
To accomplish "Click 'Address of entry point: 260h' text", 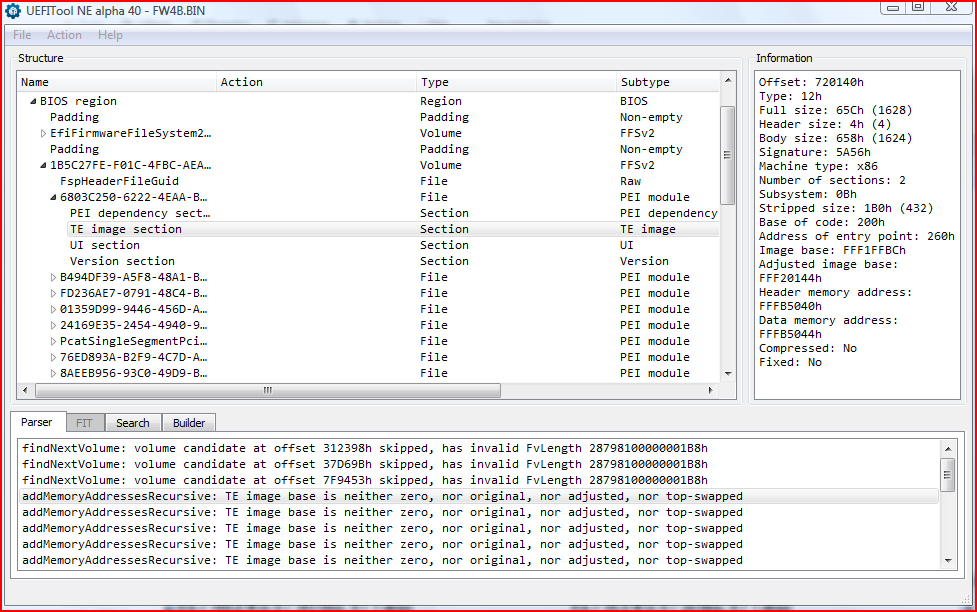I will coord(857,236).
